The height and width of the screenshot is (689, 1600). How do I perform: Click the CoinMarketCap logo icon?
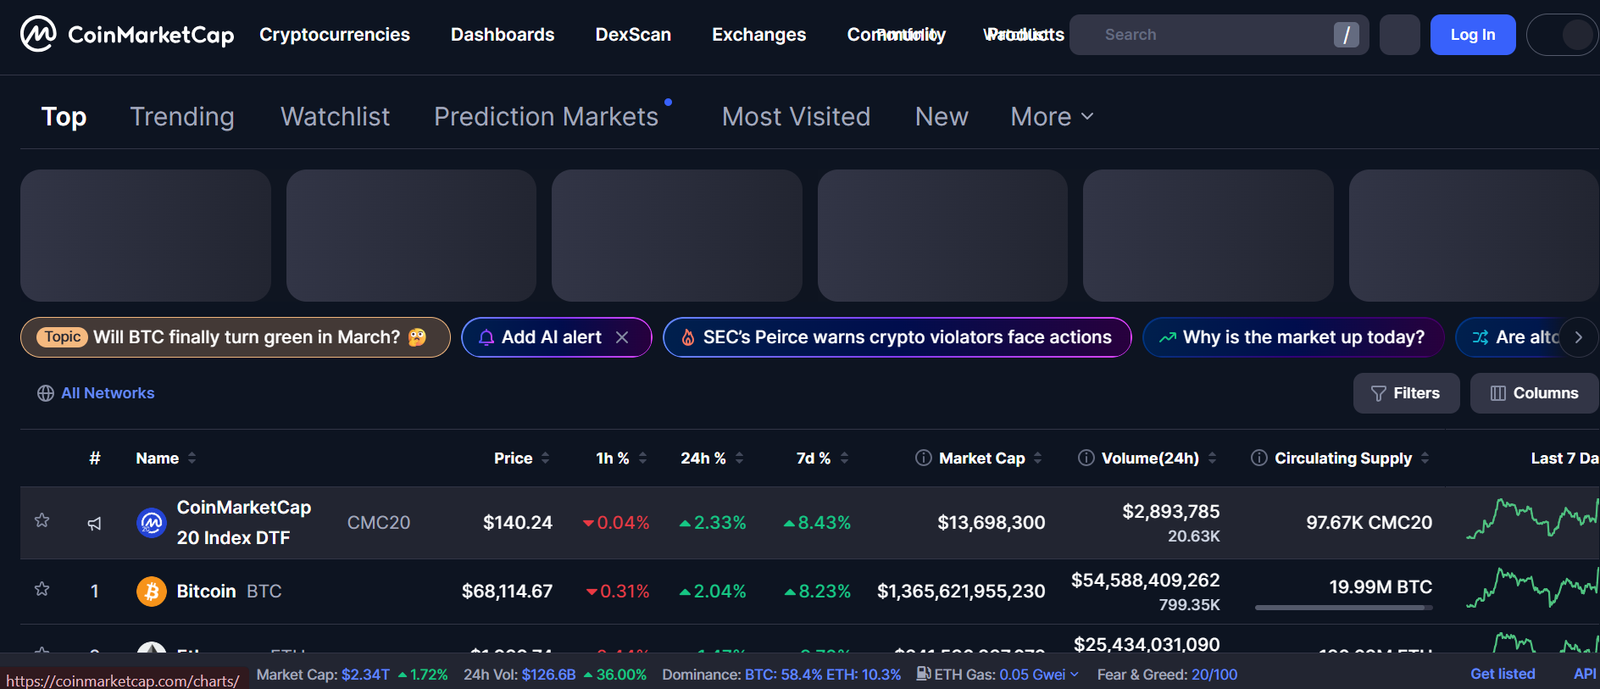pos(38,34)
